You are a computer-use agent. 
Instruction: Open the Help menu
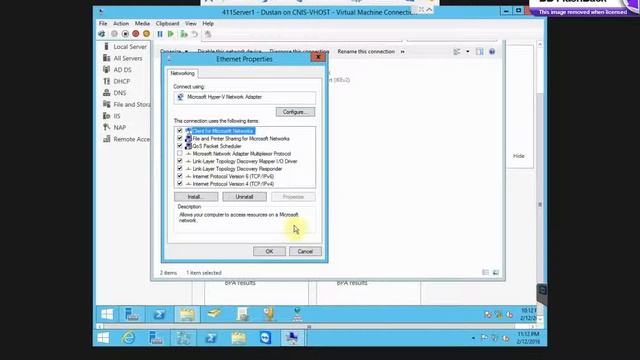[208, 24]
